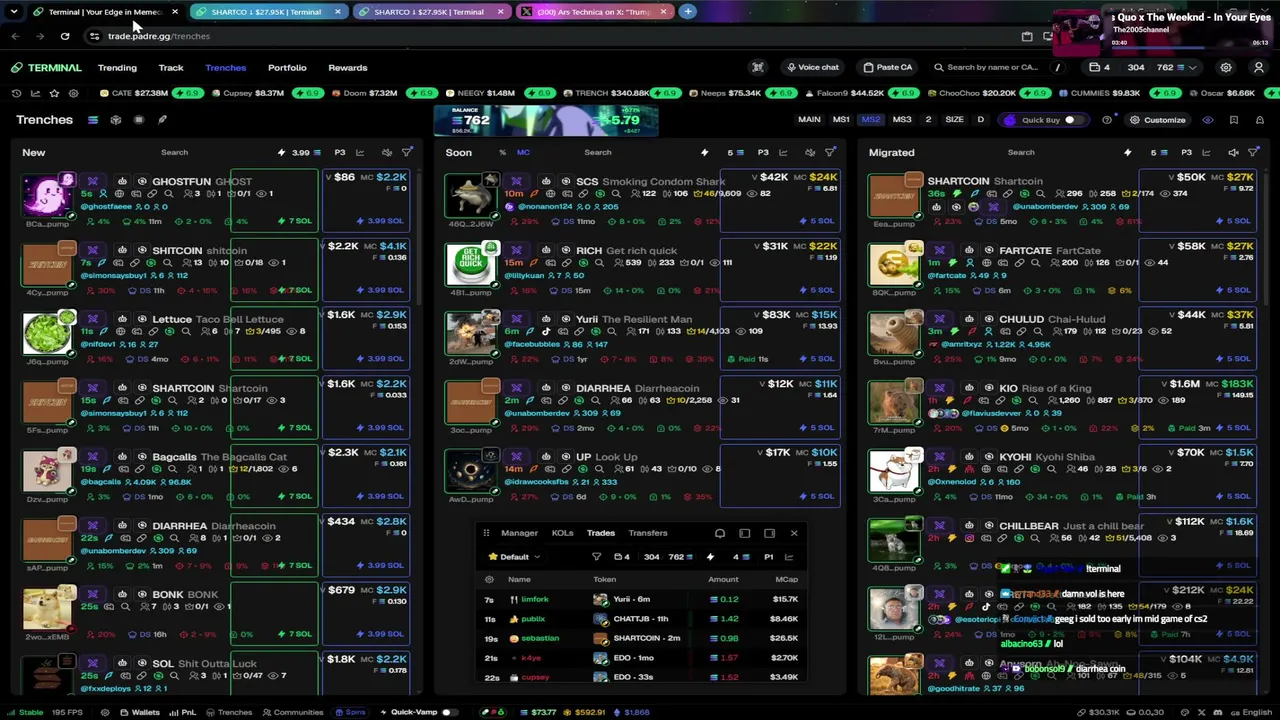
Task: Open the Rewards tab
Action: coord(348,68)
